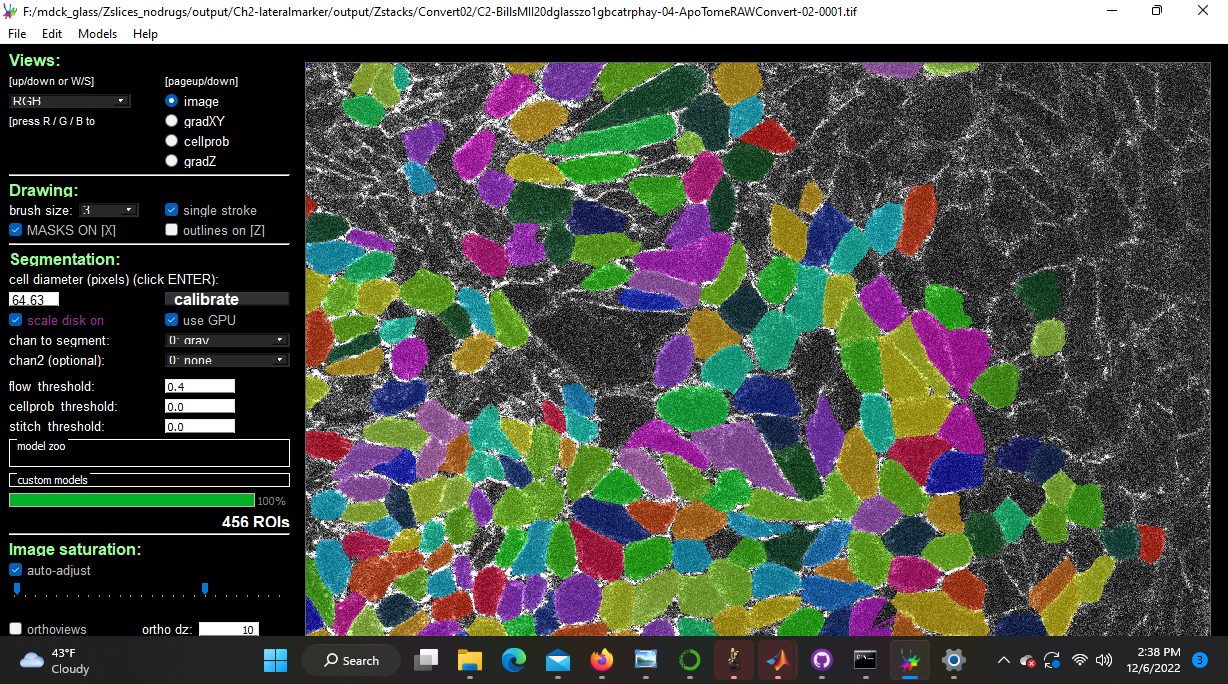Launch Microsoft Edge from the taskbar
1228x684 pixels.
pyautogui.click(x=514, y=660)
